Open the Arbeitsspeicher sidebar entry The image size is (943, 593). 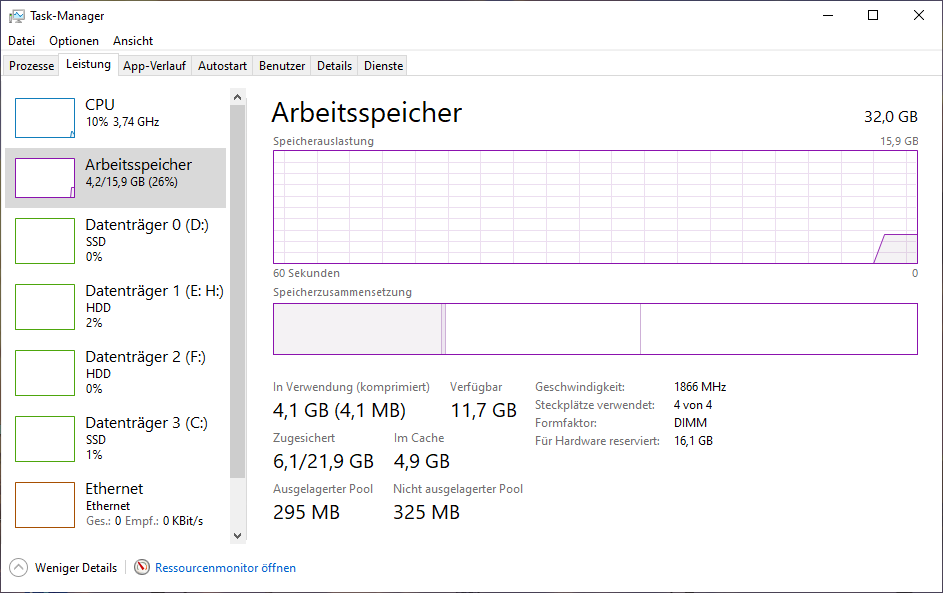click(x=120, y=173)
